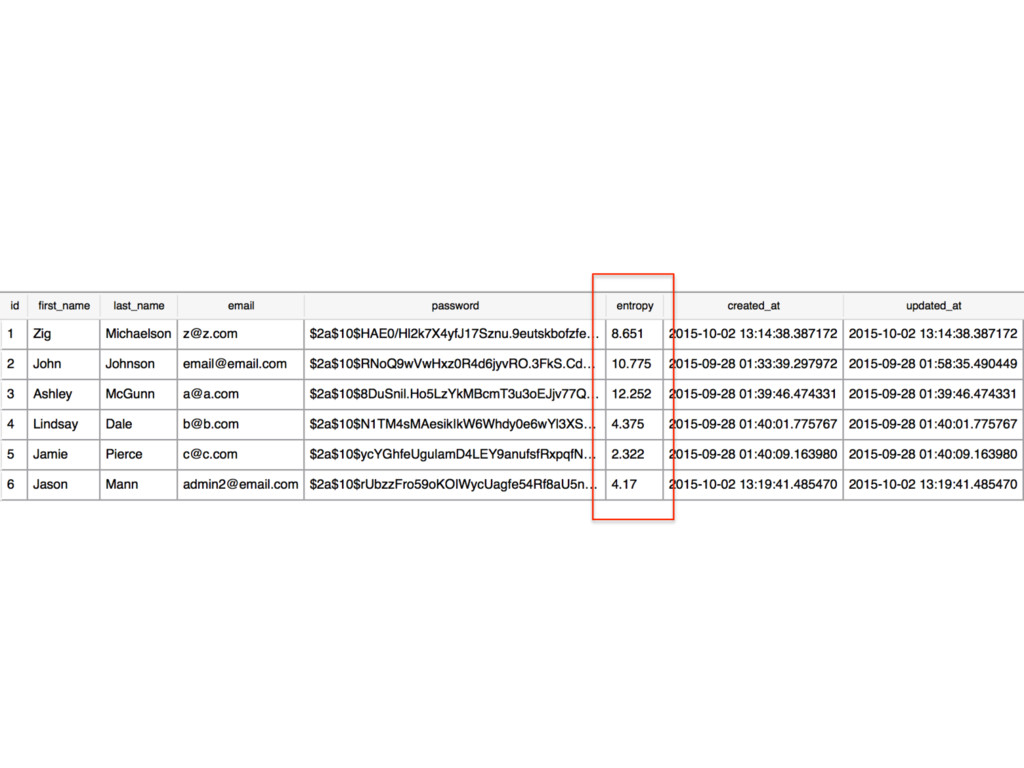Select last name cell Mann
Screen dimensions: 1024x768
pyautogui.click(x=138, y=484)
